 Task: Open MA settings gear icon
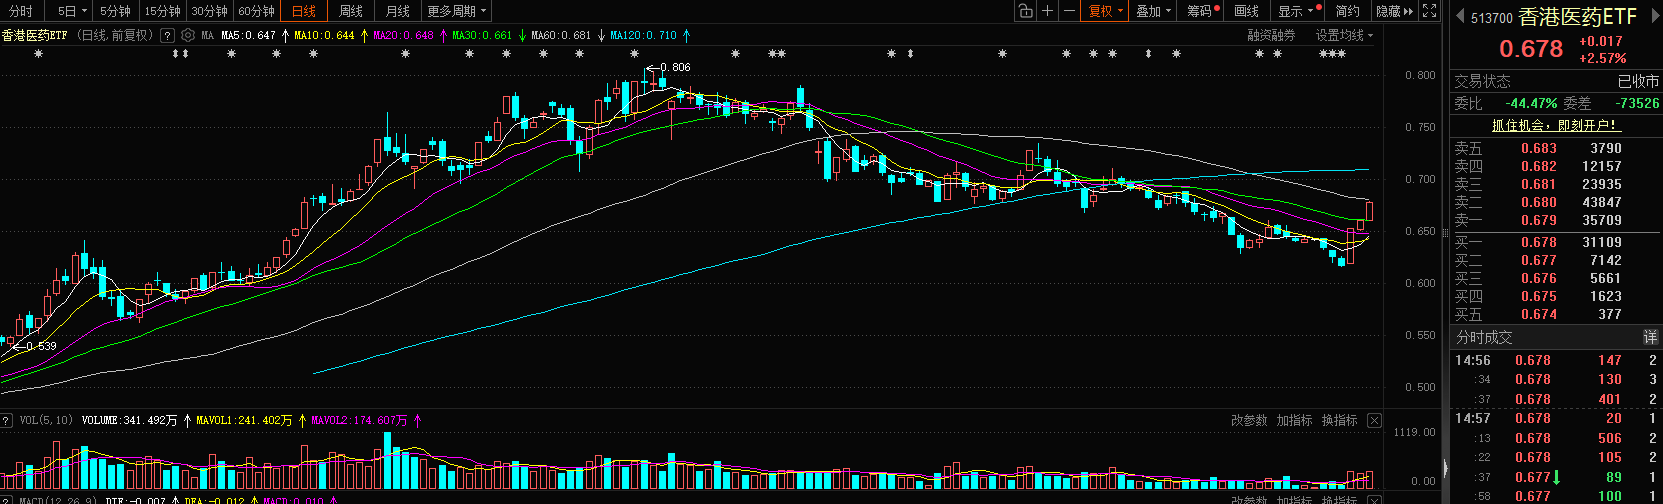(187, 35)
